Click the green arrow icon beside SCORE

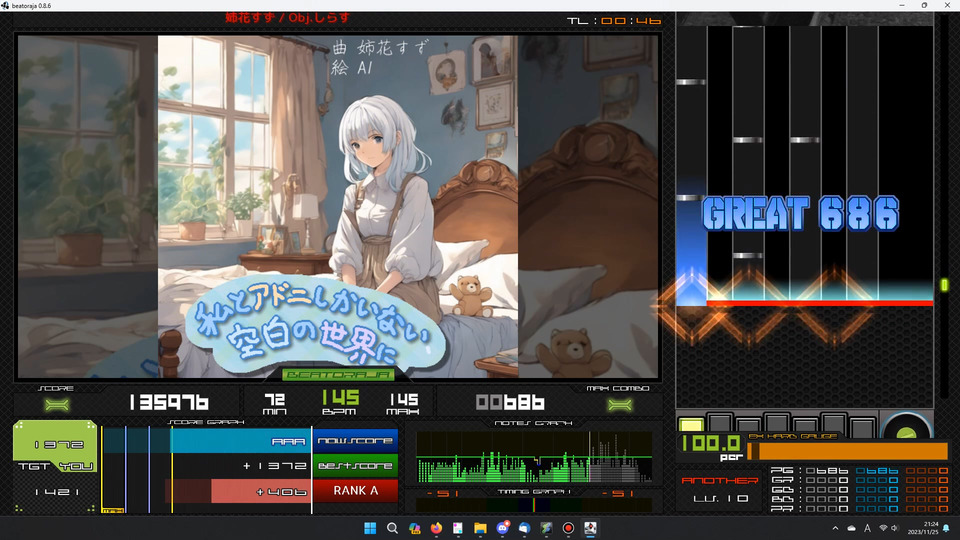coord(56,405)
